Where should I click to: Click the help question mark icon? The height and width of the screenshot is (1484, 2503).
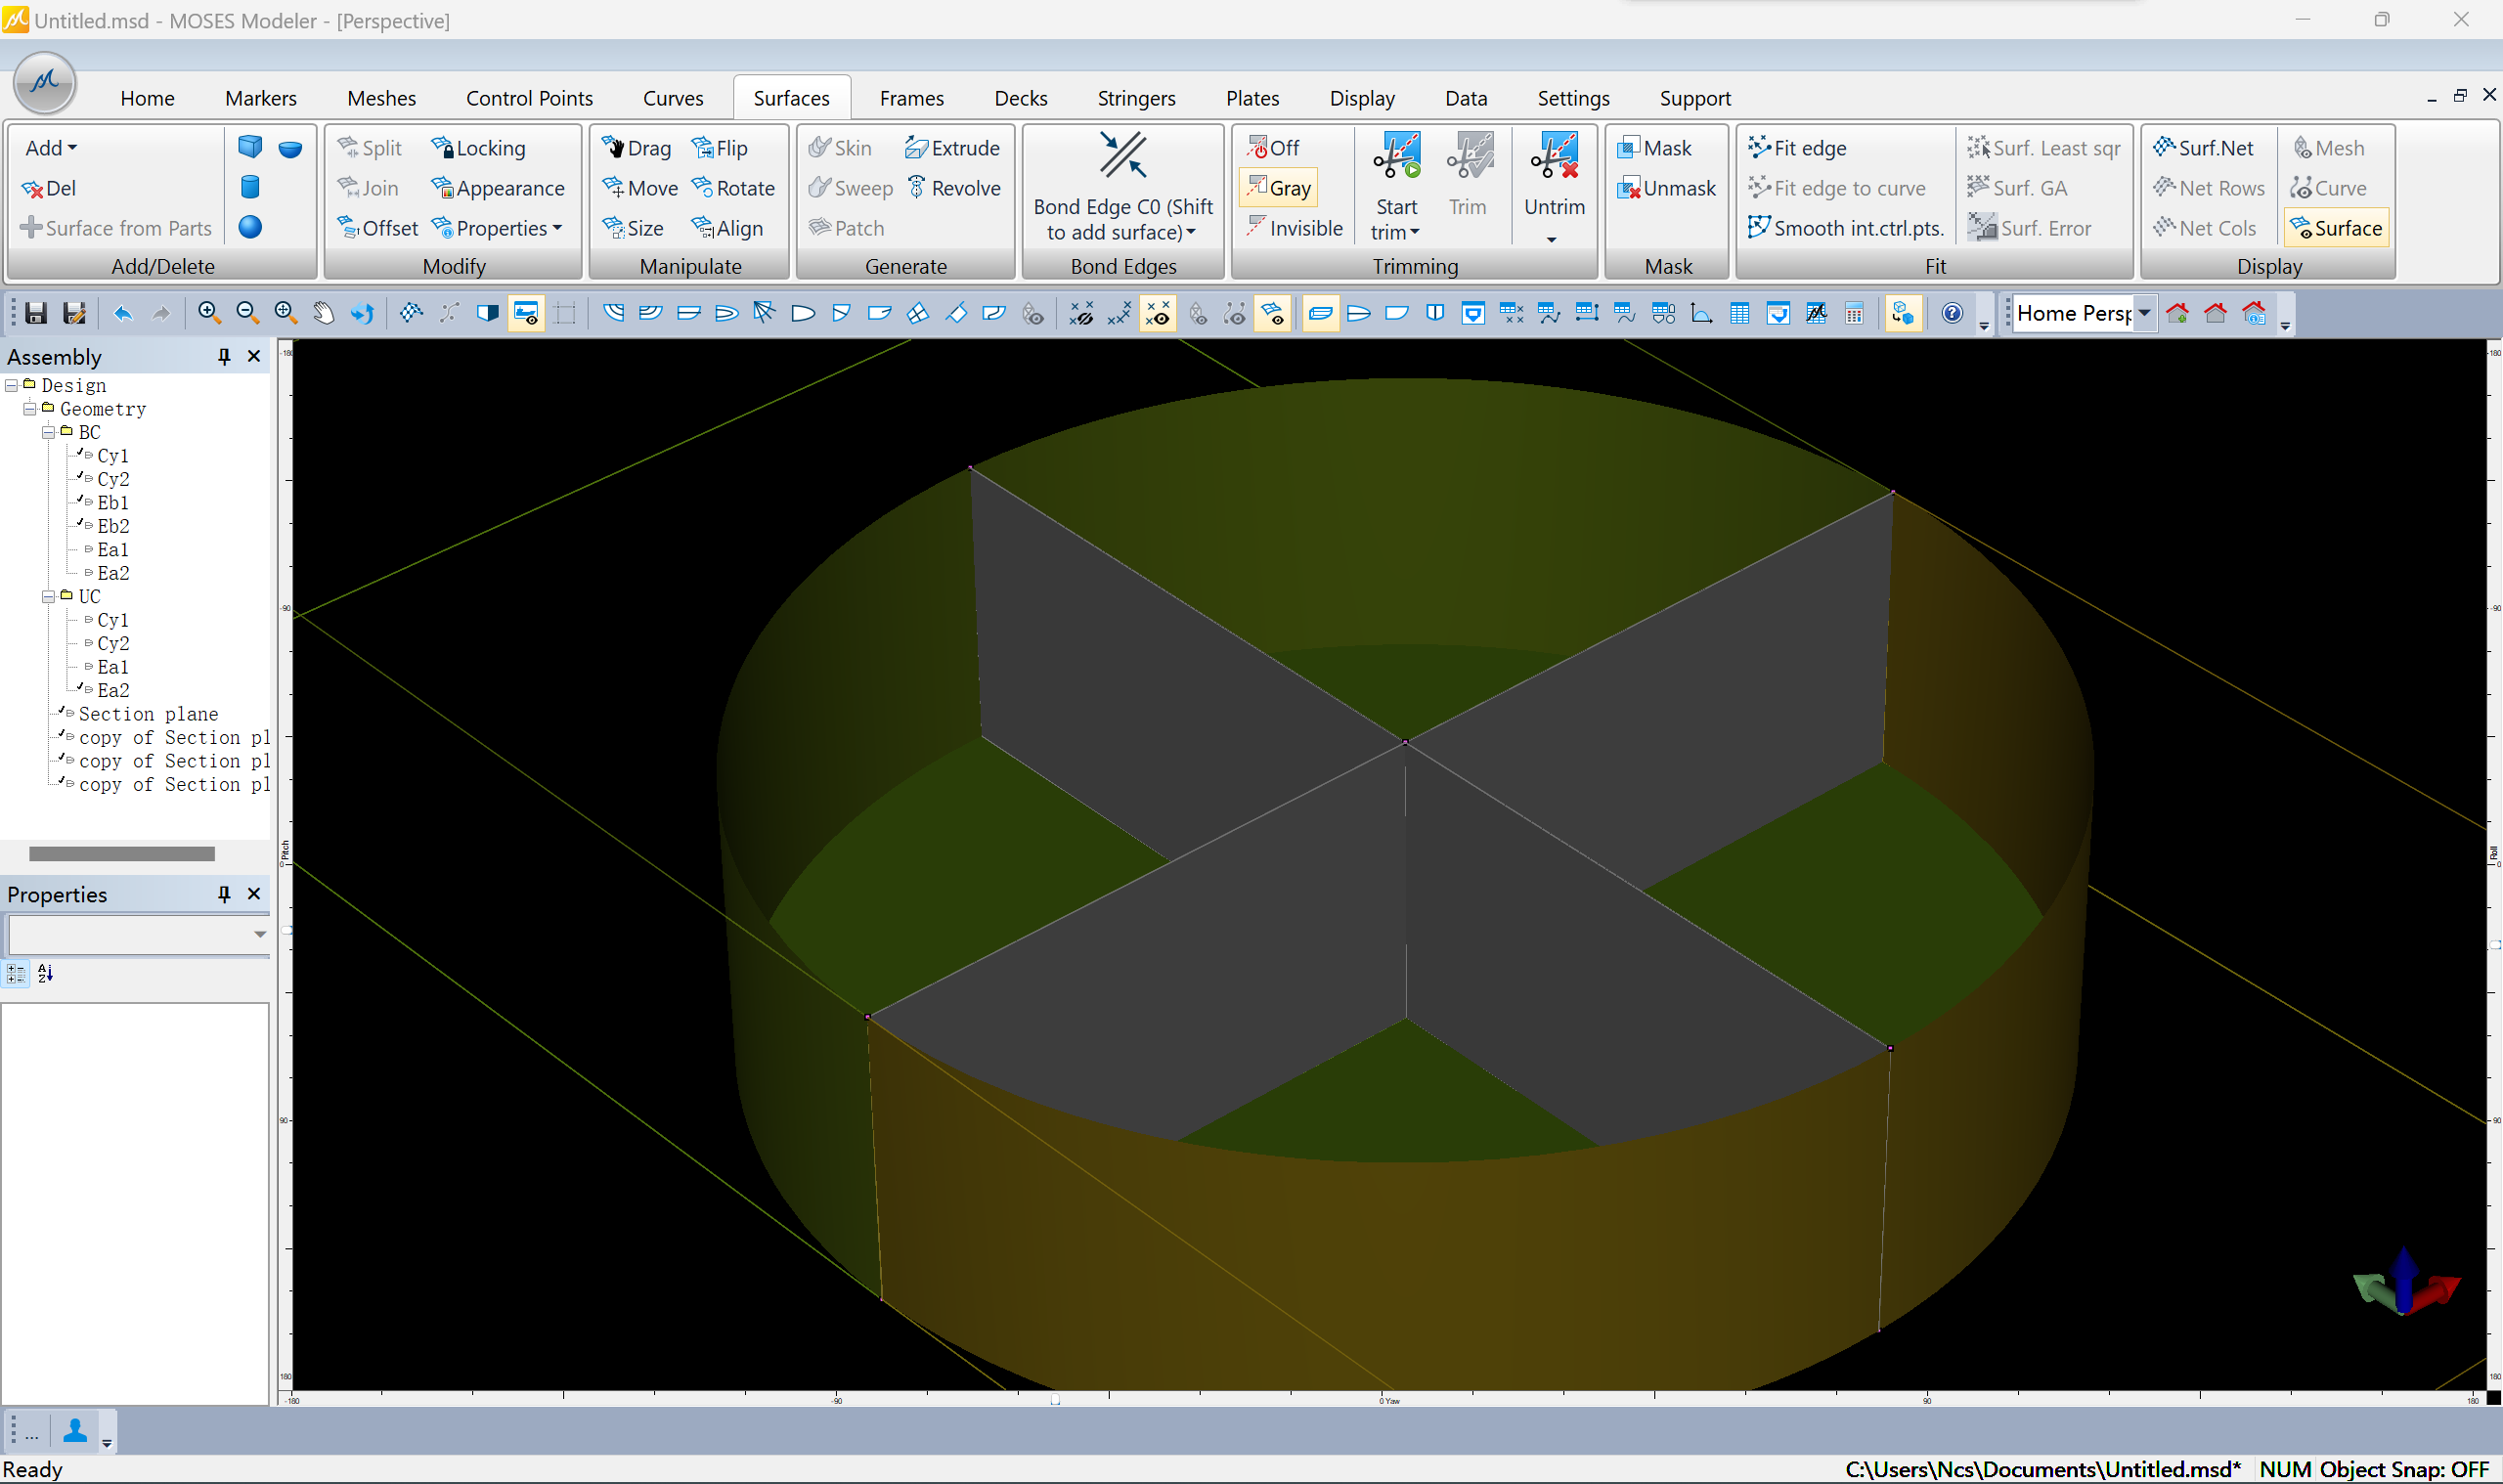[1951, 314]
